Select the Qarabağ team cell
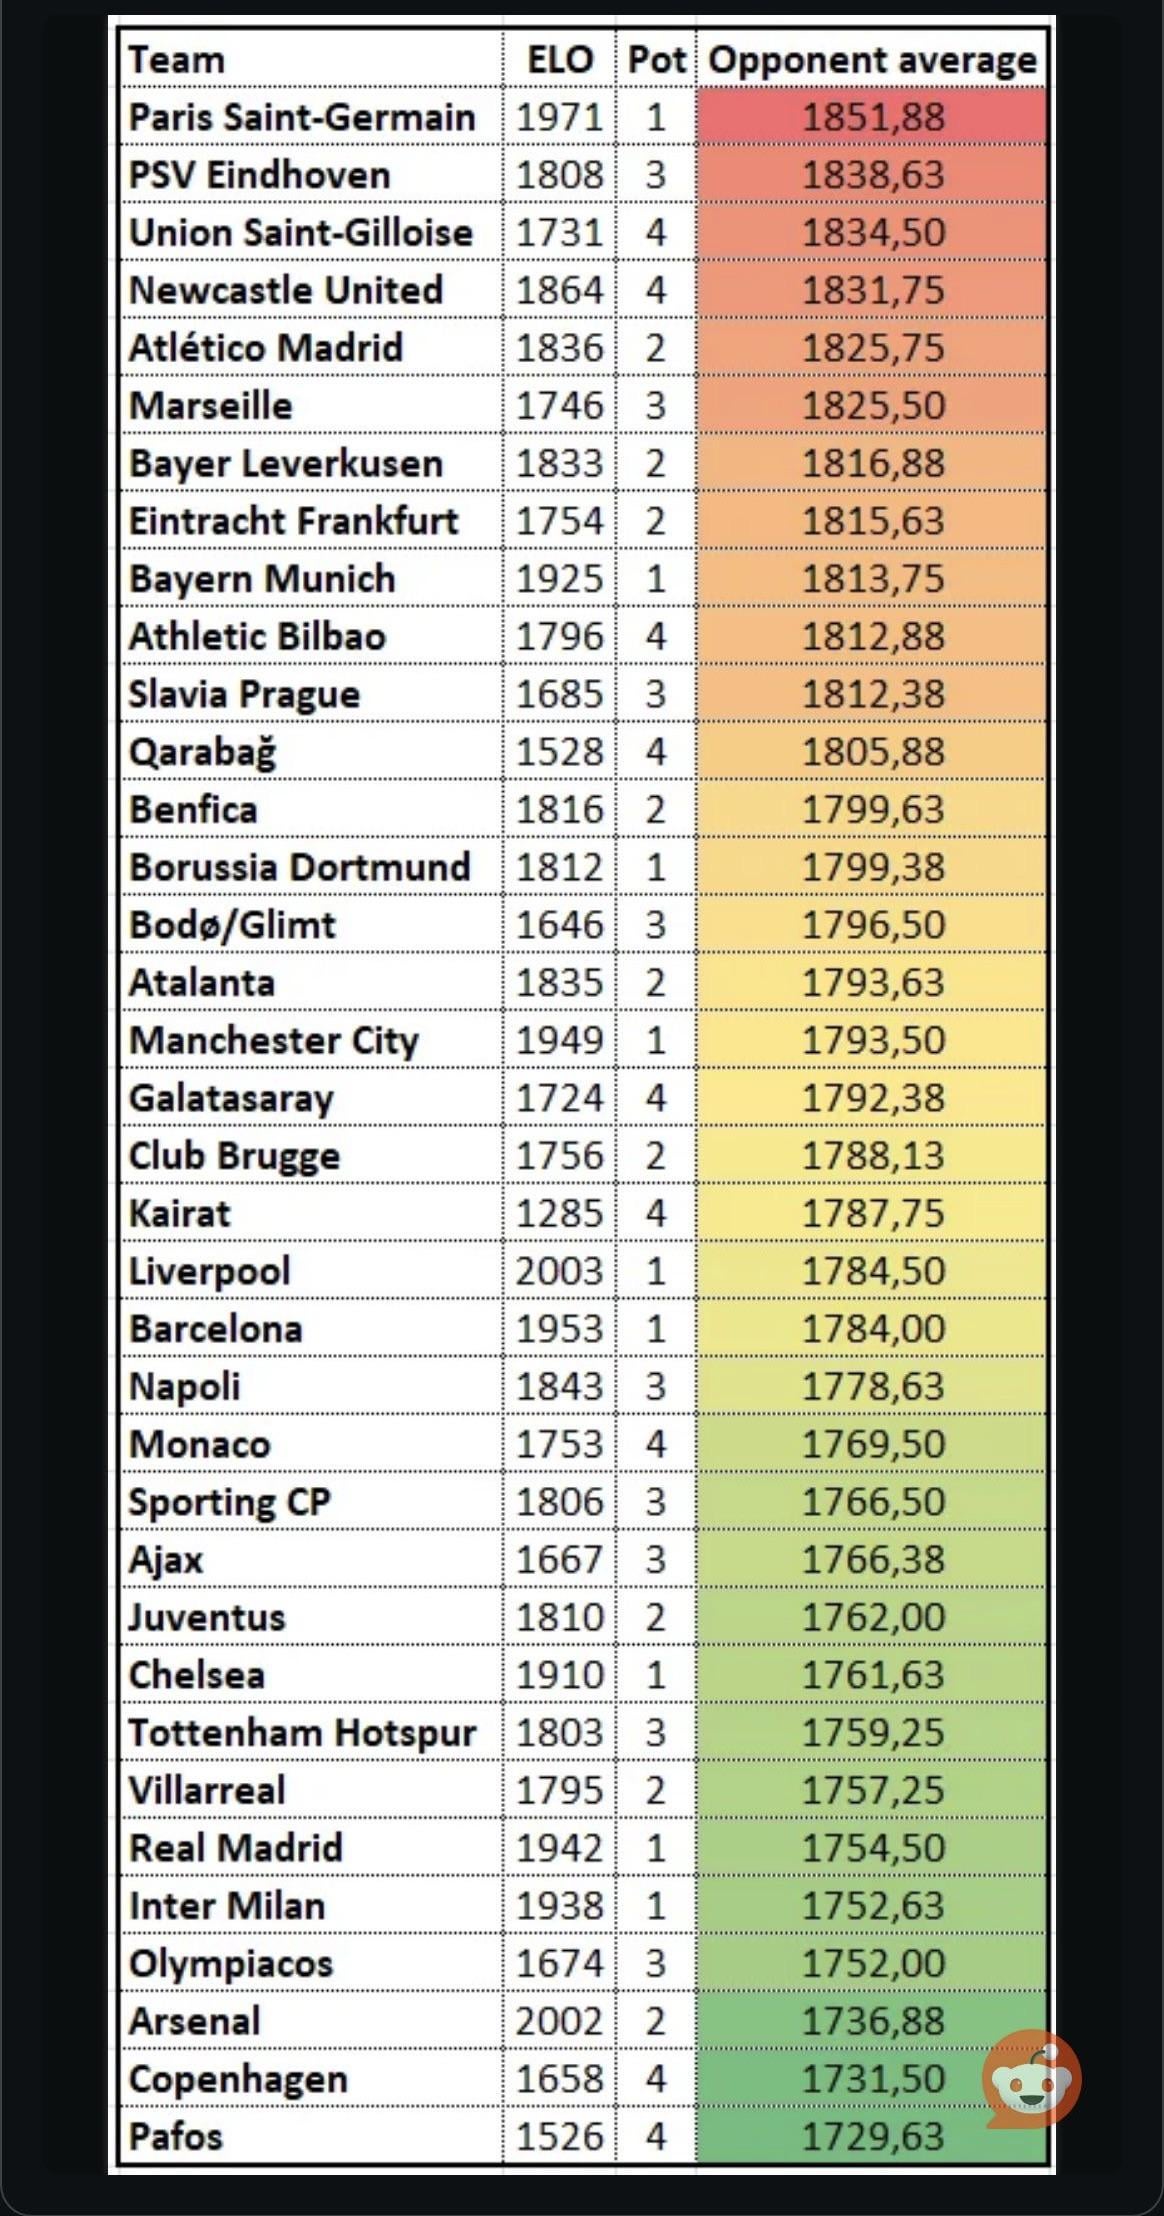 point(202,752)
